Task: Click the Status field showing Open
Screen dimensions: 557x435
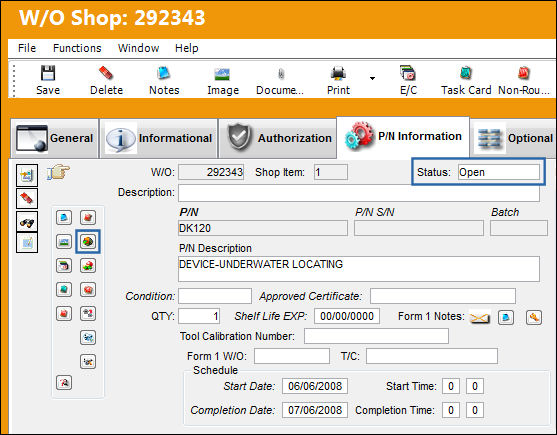Action: (499, 172)
